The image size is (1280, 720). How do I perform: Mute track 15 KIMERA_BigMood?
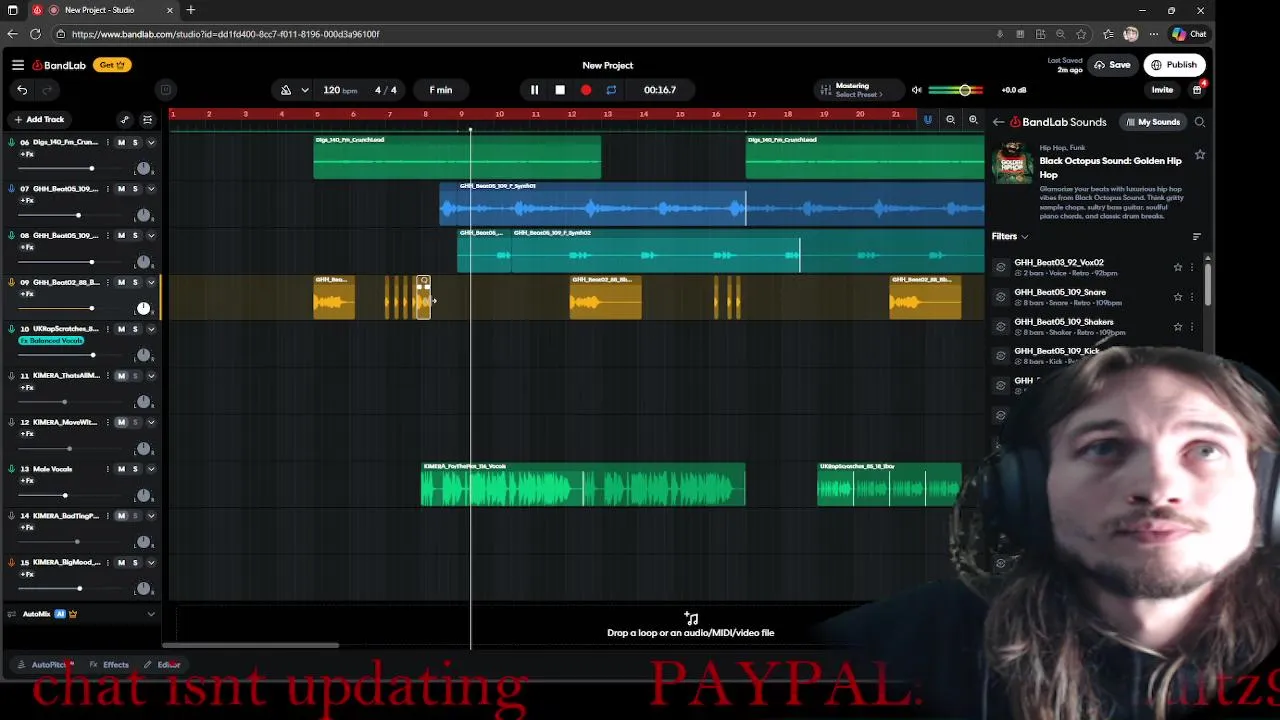point(121,562)
